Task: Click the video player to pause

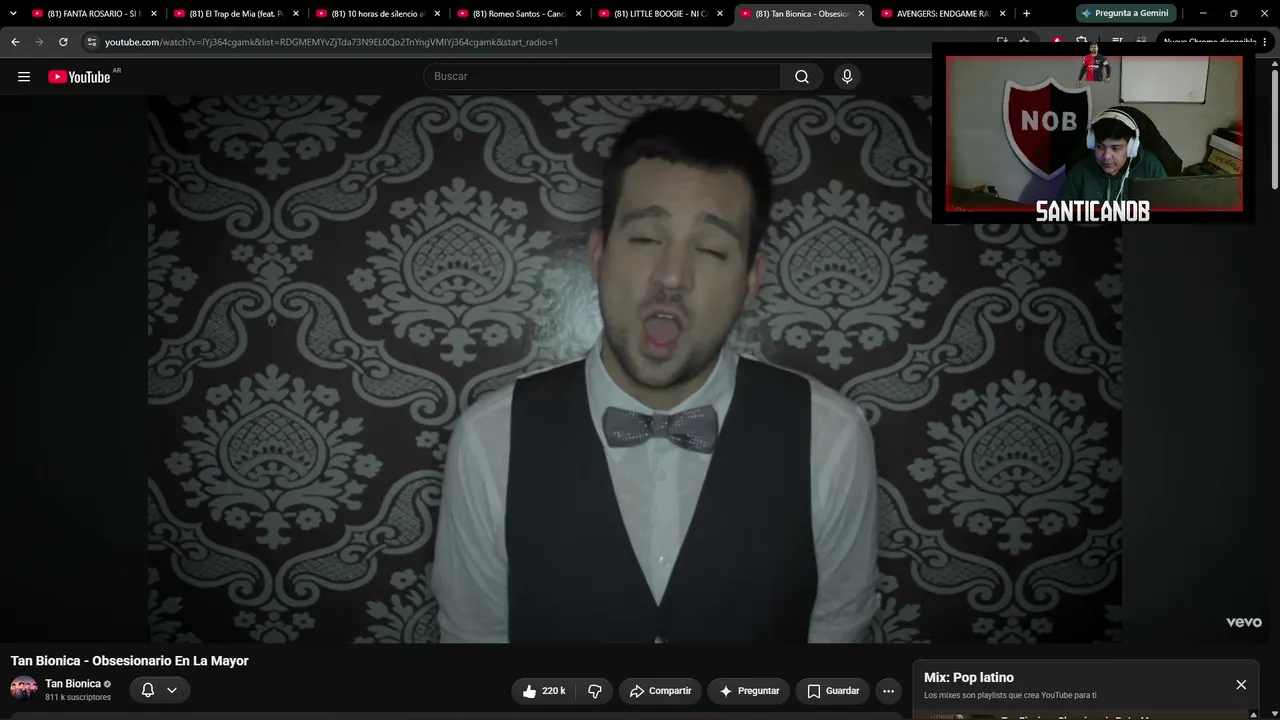Action: click(635, 369)
